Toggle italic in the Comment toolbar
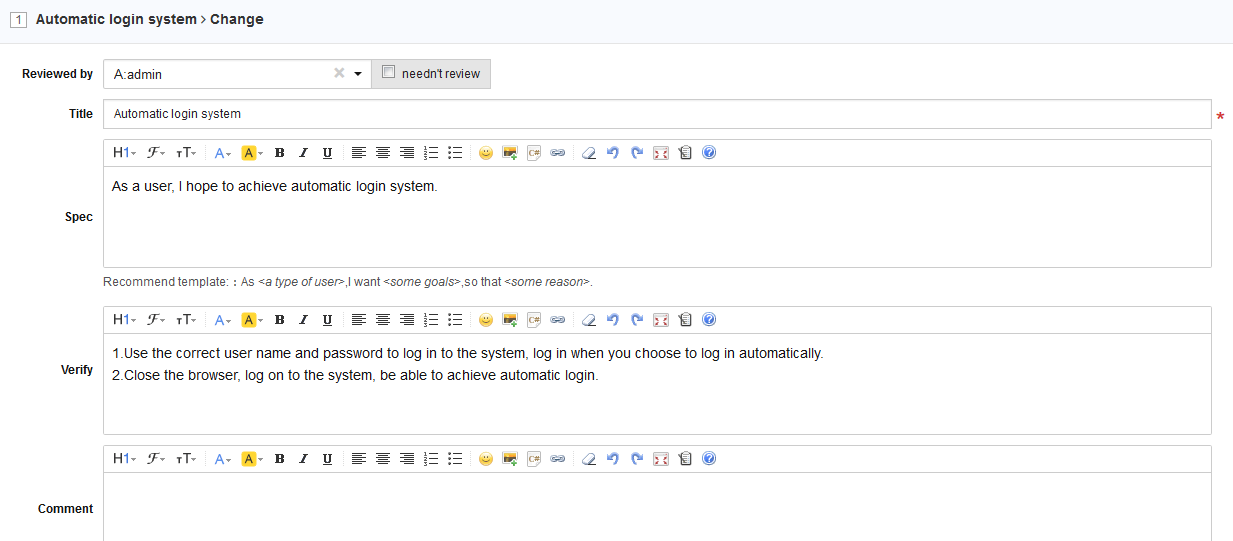This screenshot has height=541, width=1233. (303, 459)
